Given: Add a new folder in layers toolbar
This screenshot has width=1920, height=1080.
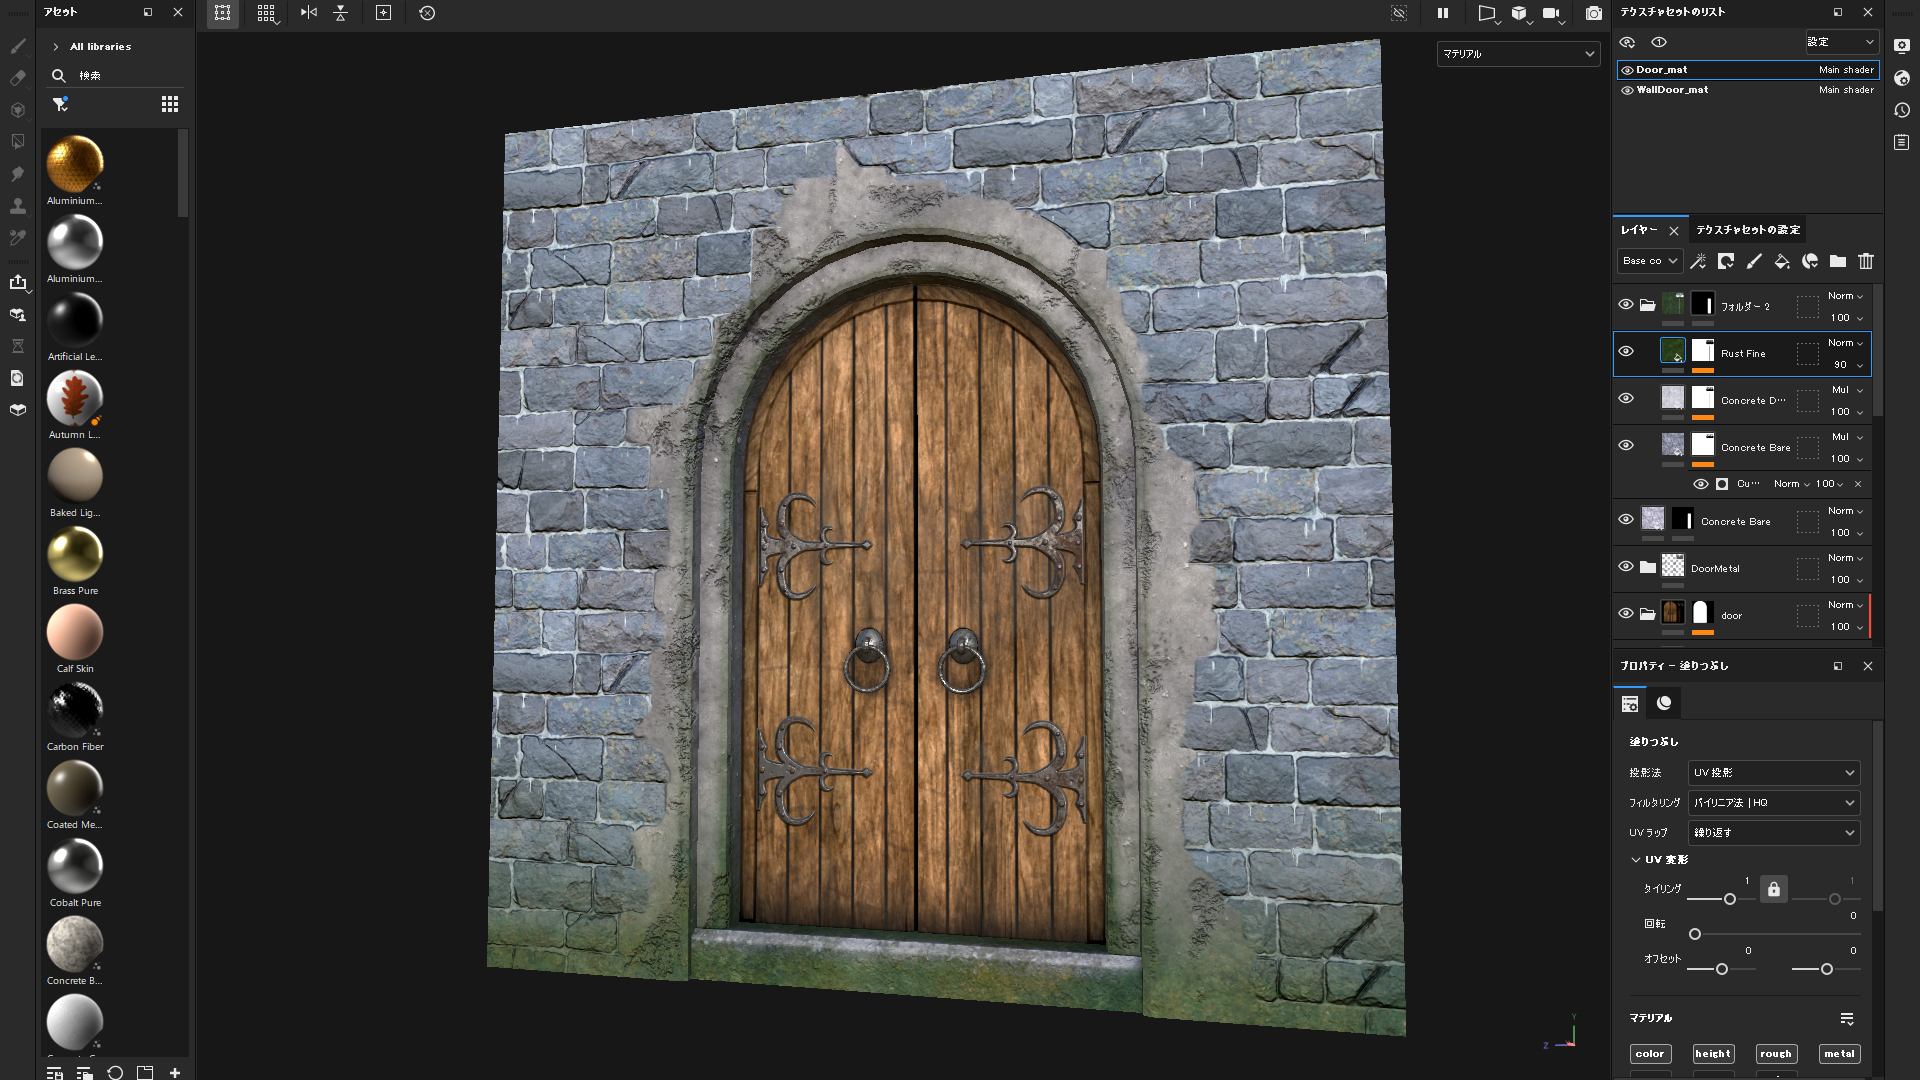Looking at the screenshot, I should (x=1838, y=261).
